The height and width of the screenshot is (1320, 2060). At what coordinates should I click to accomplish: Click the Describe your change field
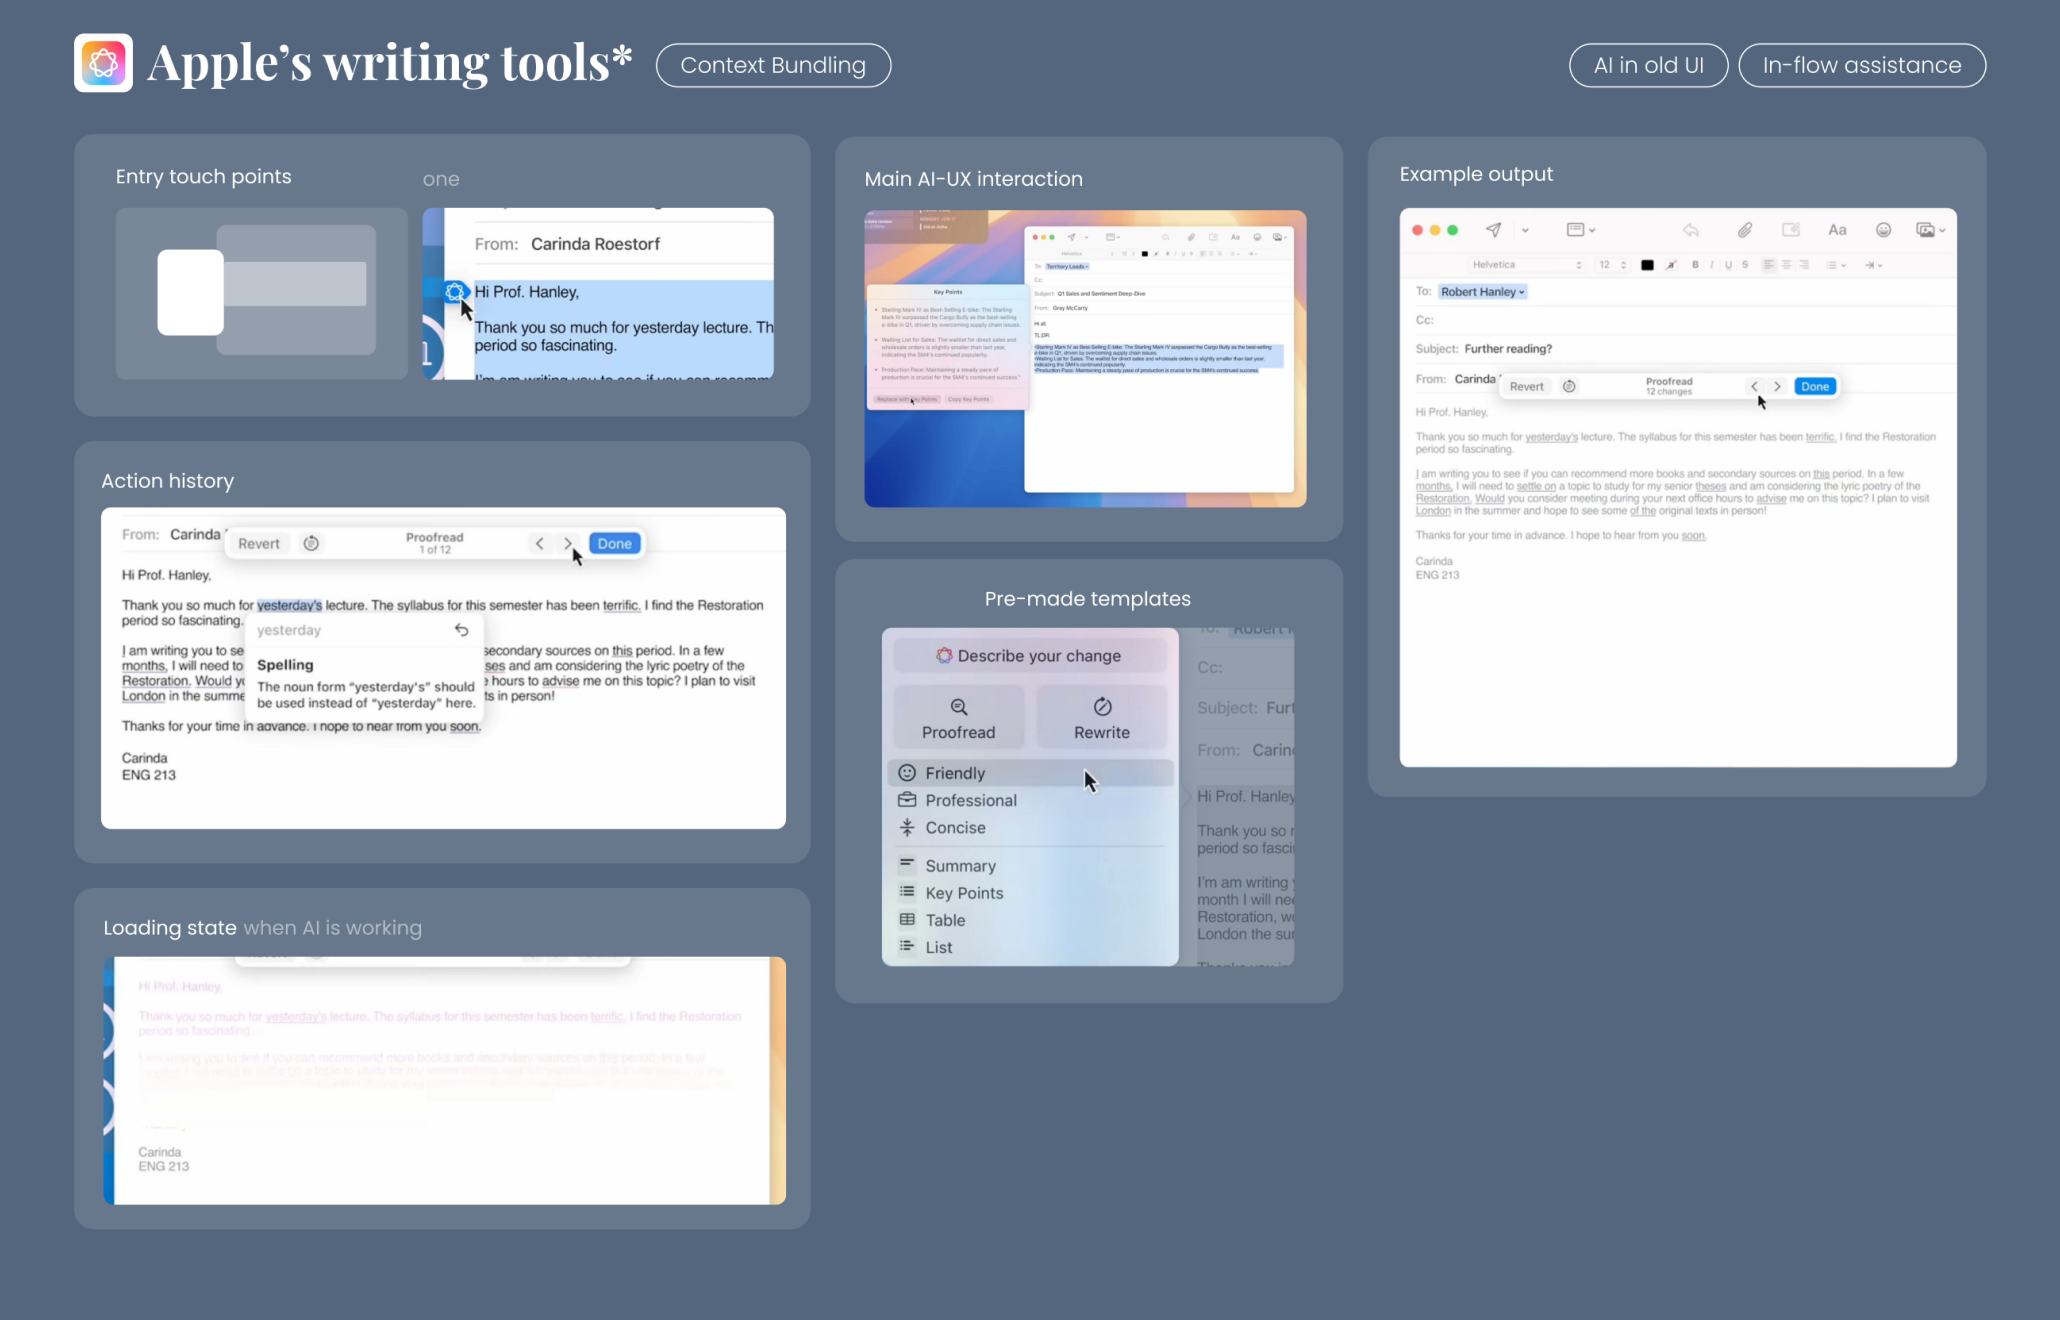coord(1029,656)
